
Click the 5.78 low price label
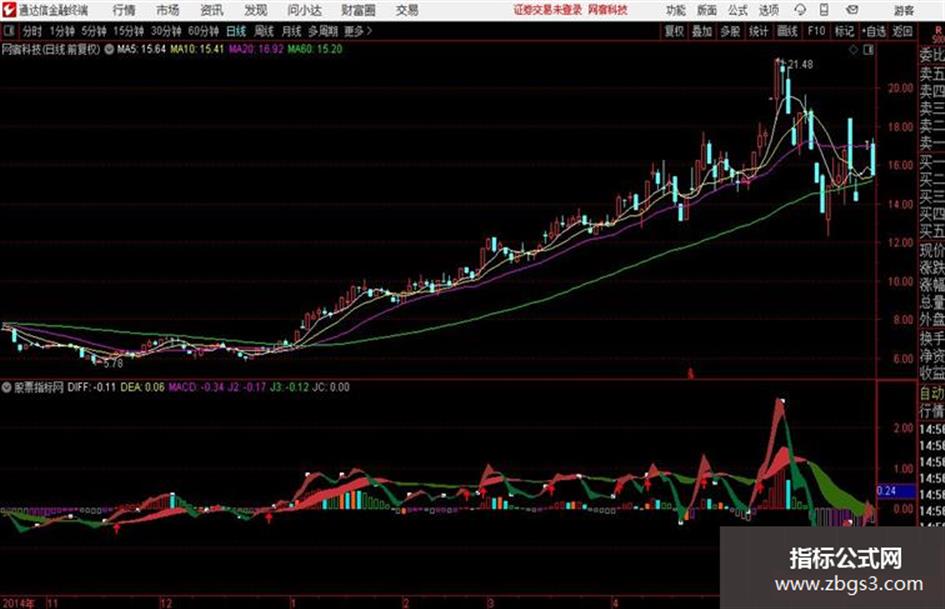[x=113, y=364]
